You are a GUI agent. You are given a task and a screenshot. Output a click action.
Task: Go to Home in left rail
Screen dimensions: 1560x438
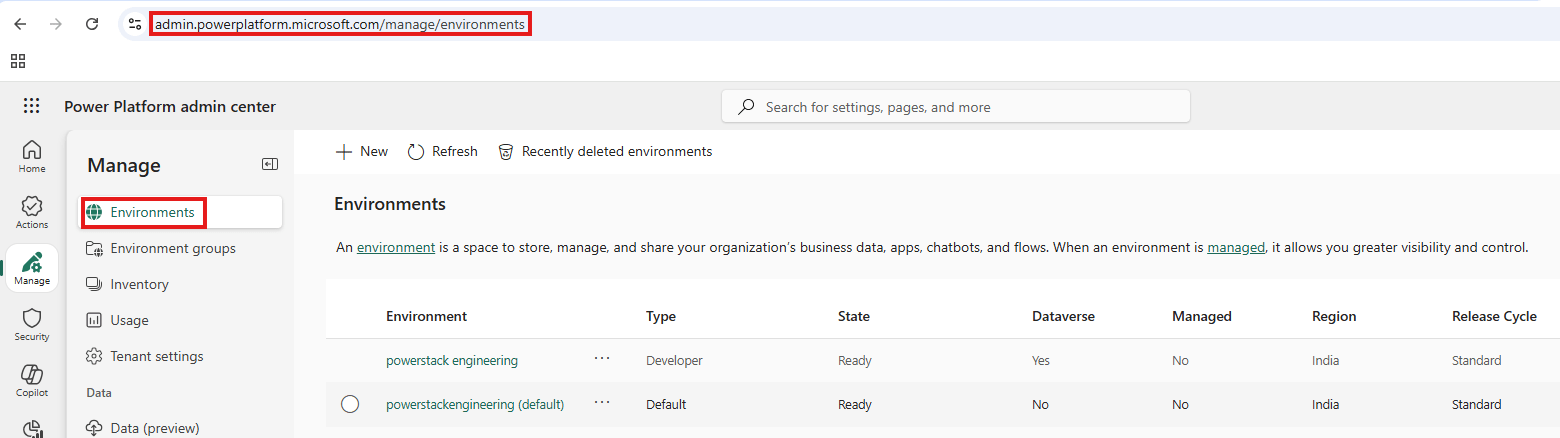[32, 156]
